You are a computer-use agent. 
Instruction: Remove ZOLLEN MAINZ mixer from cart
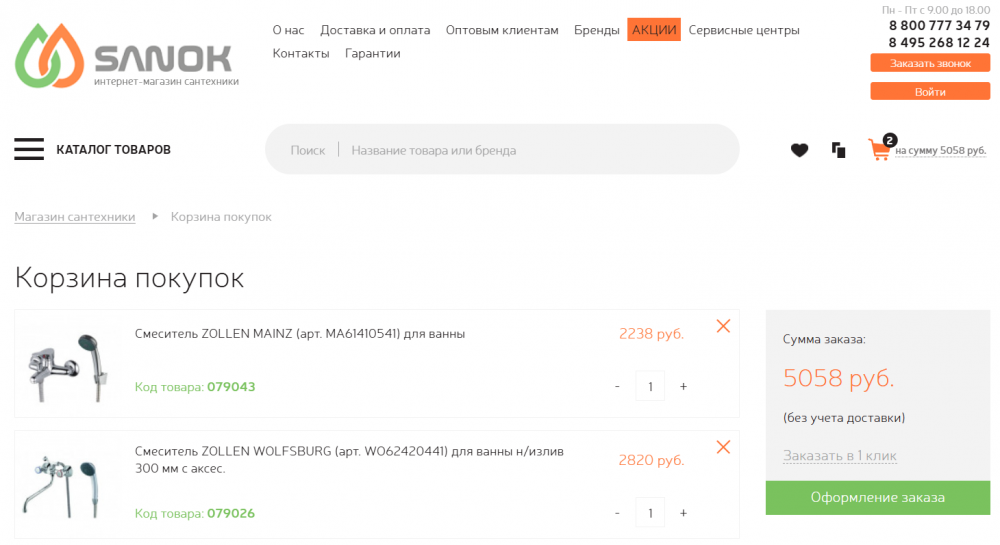tap(723, 326)
